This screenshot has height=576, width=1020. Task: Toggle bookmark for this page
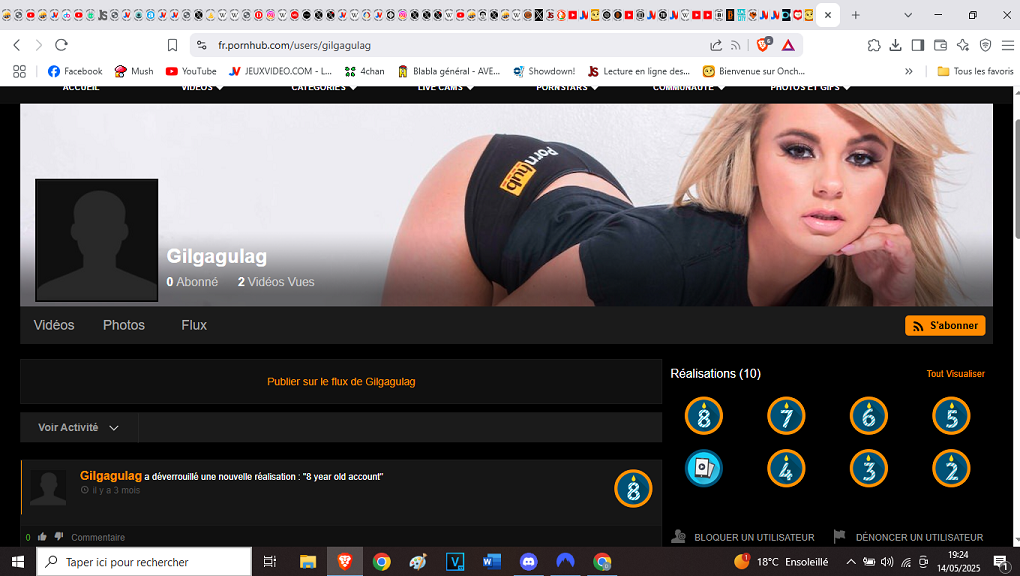coord(172,45)
